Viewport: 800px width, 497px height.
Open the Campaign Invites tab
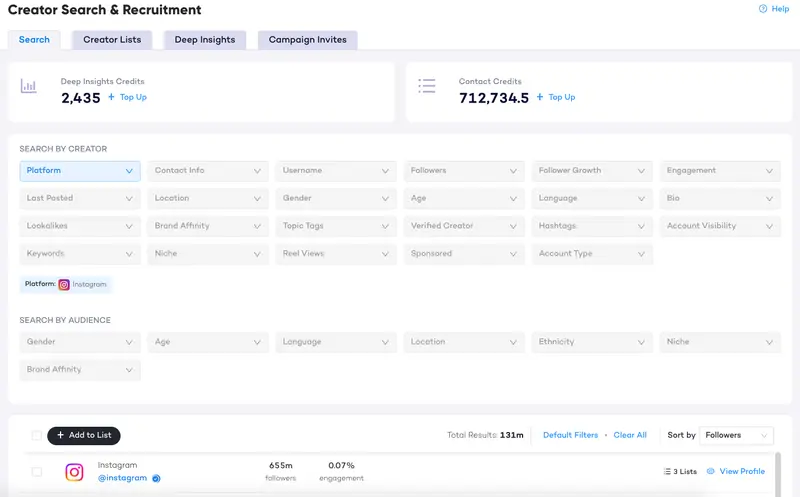(x=307, y=40)
